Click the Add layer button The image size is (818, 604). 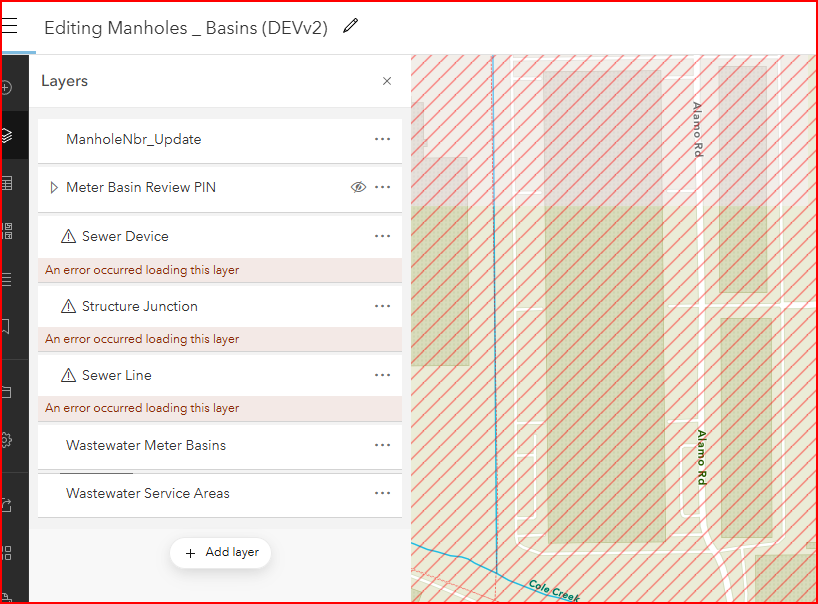pos(220,552)
